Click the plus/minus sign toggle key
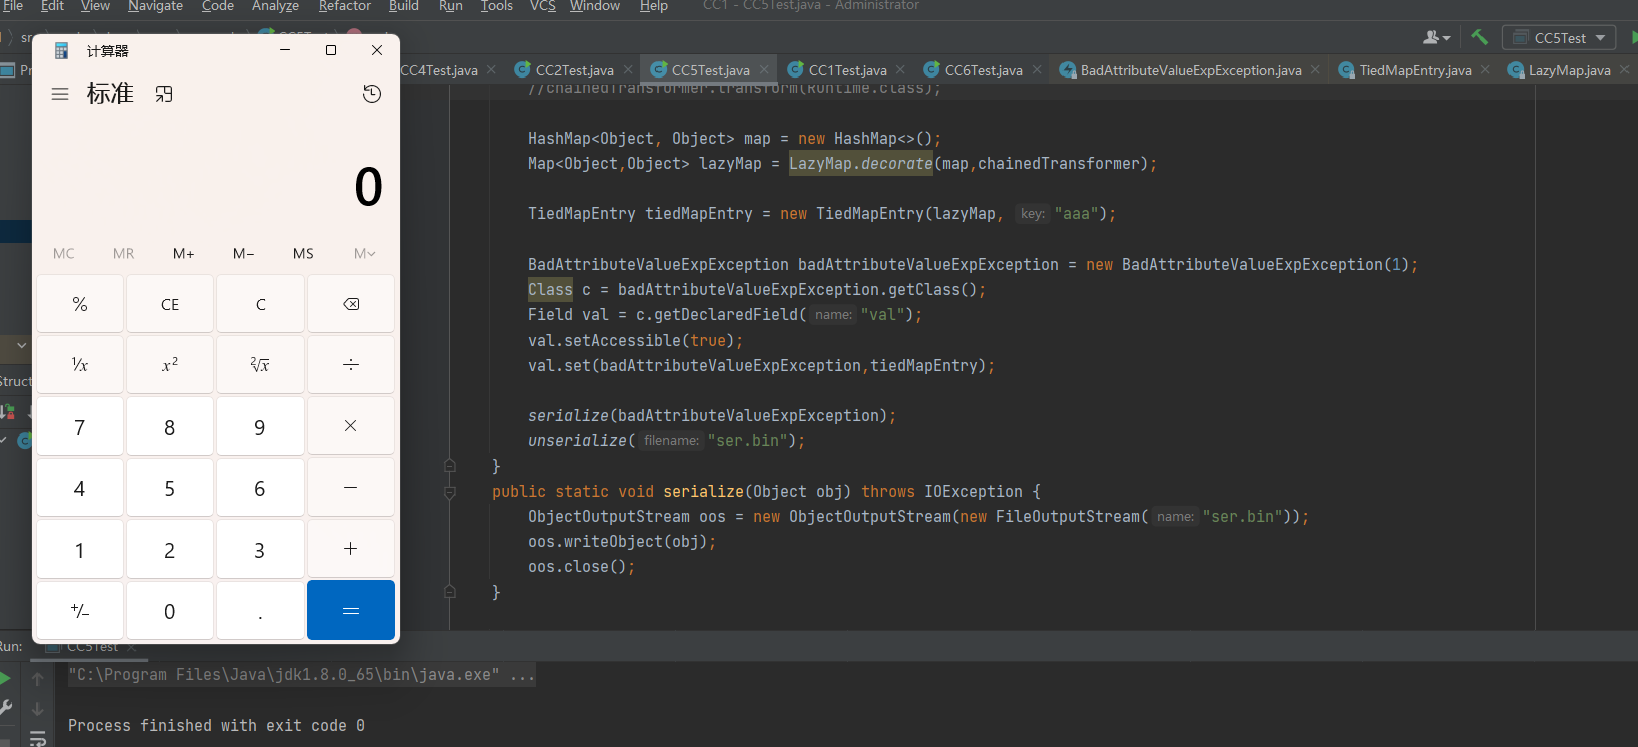Image resolution: width=1638 pixels, height=747 pixels. point(80,610)
